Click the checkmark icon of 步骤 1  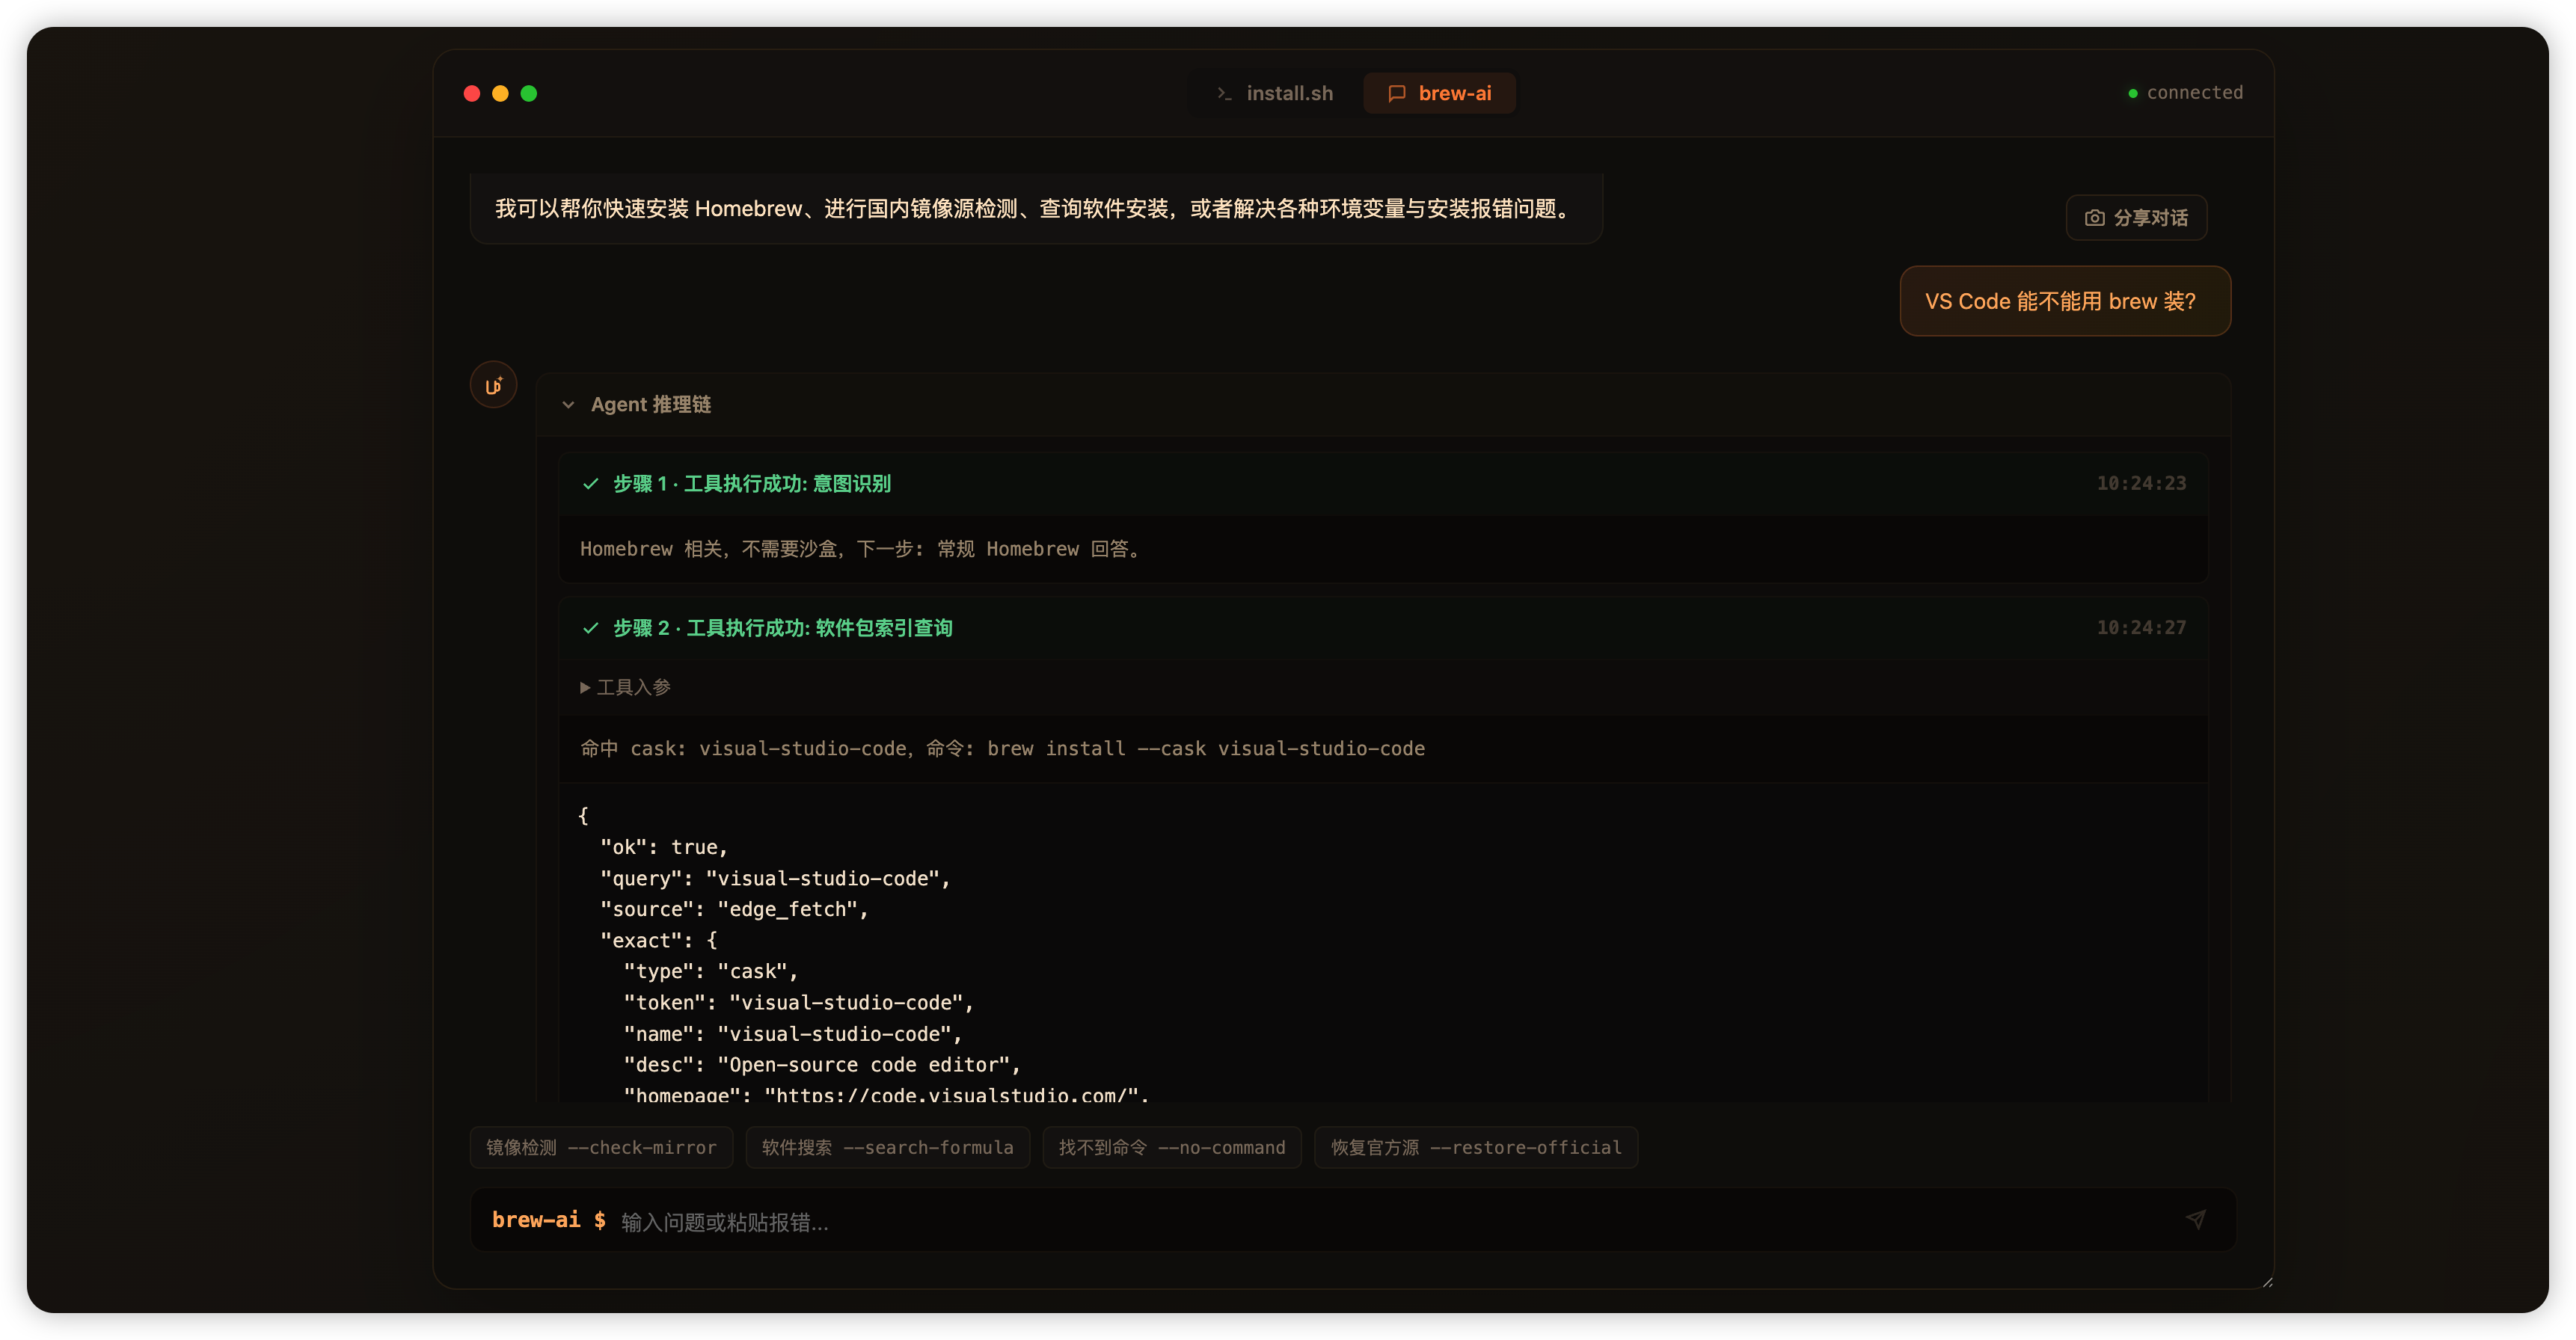click(x=590, y=484)
